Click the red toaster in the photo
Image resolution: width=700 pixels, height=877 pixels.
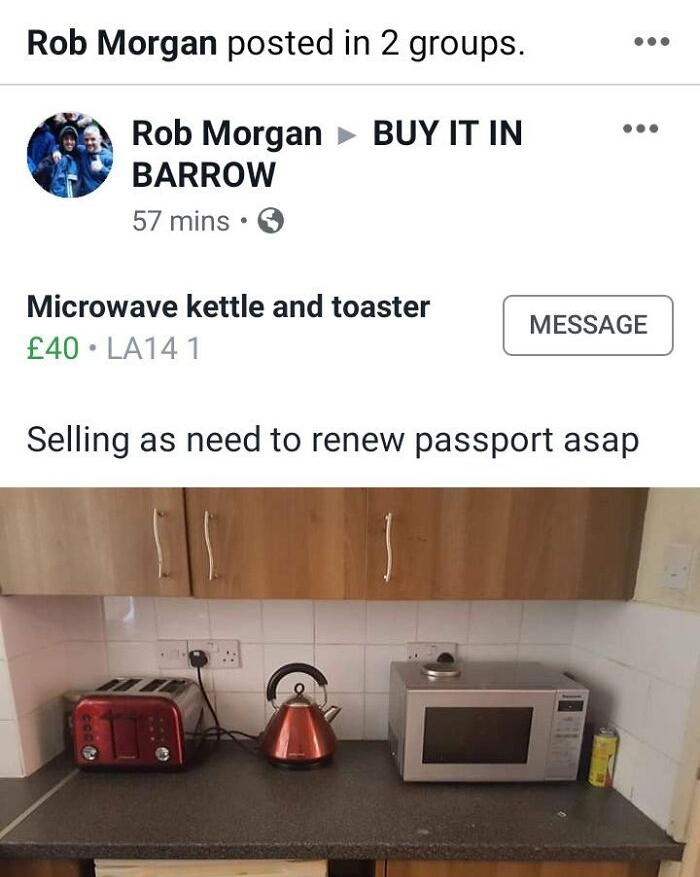click(x=136, y=724)
